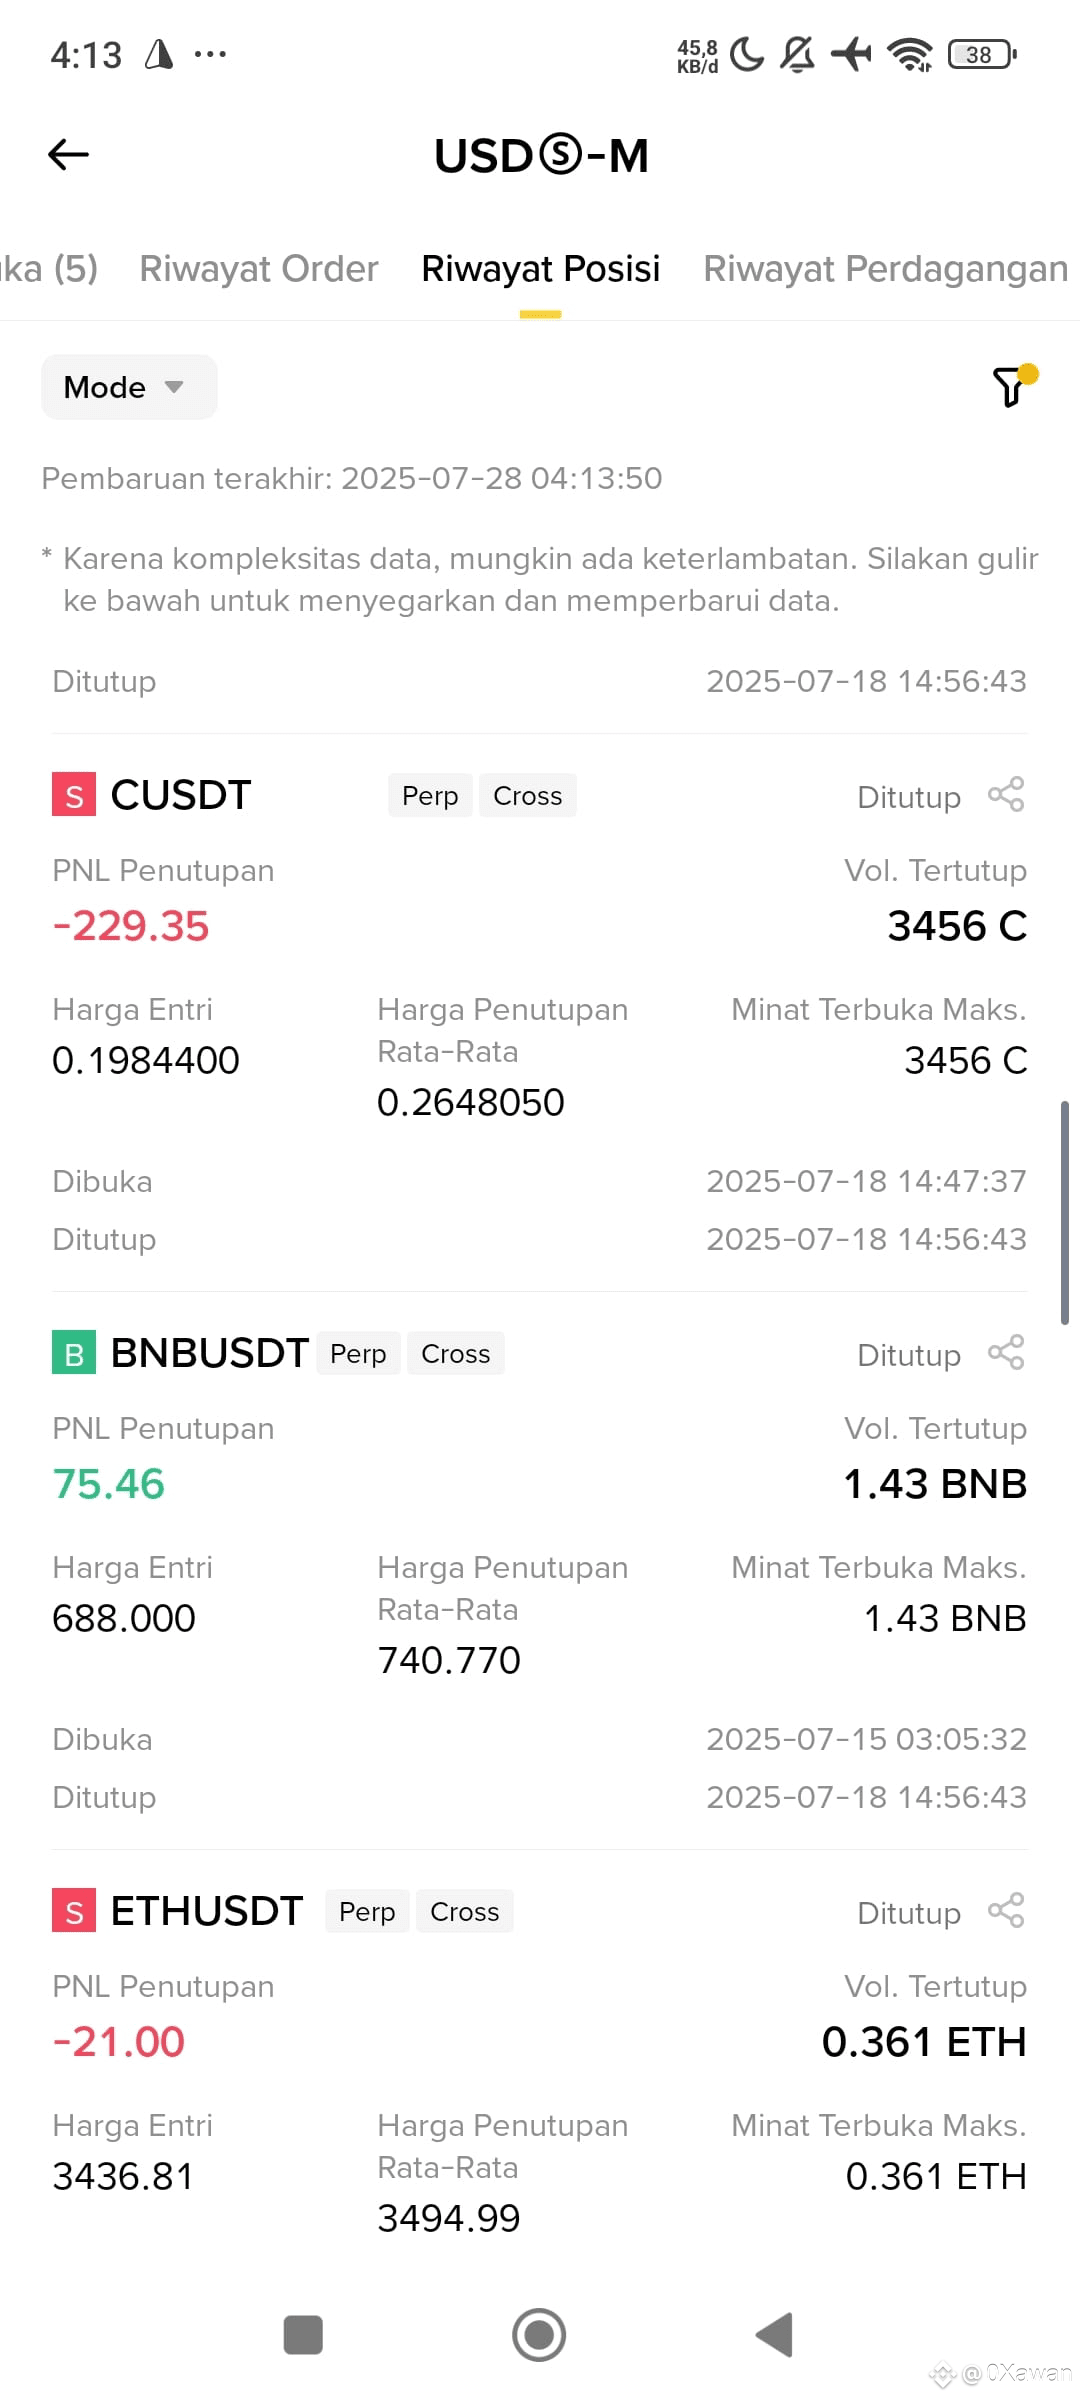Open the partially visible tab ending (5)
This screenshot has width=1080, height=2400.
pyautogui.click(x=49, y=269)
